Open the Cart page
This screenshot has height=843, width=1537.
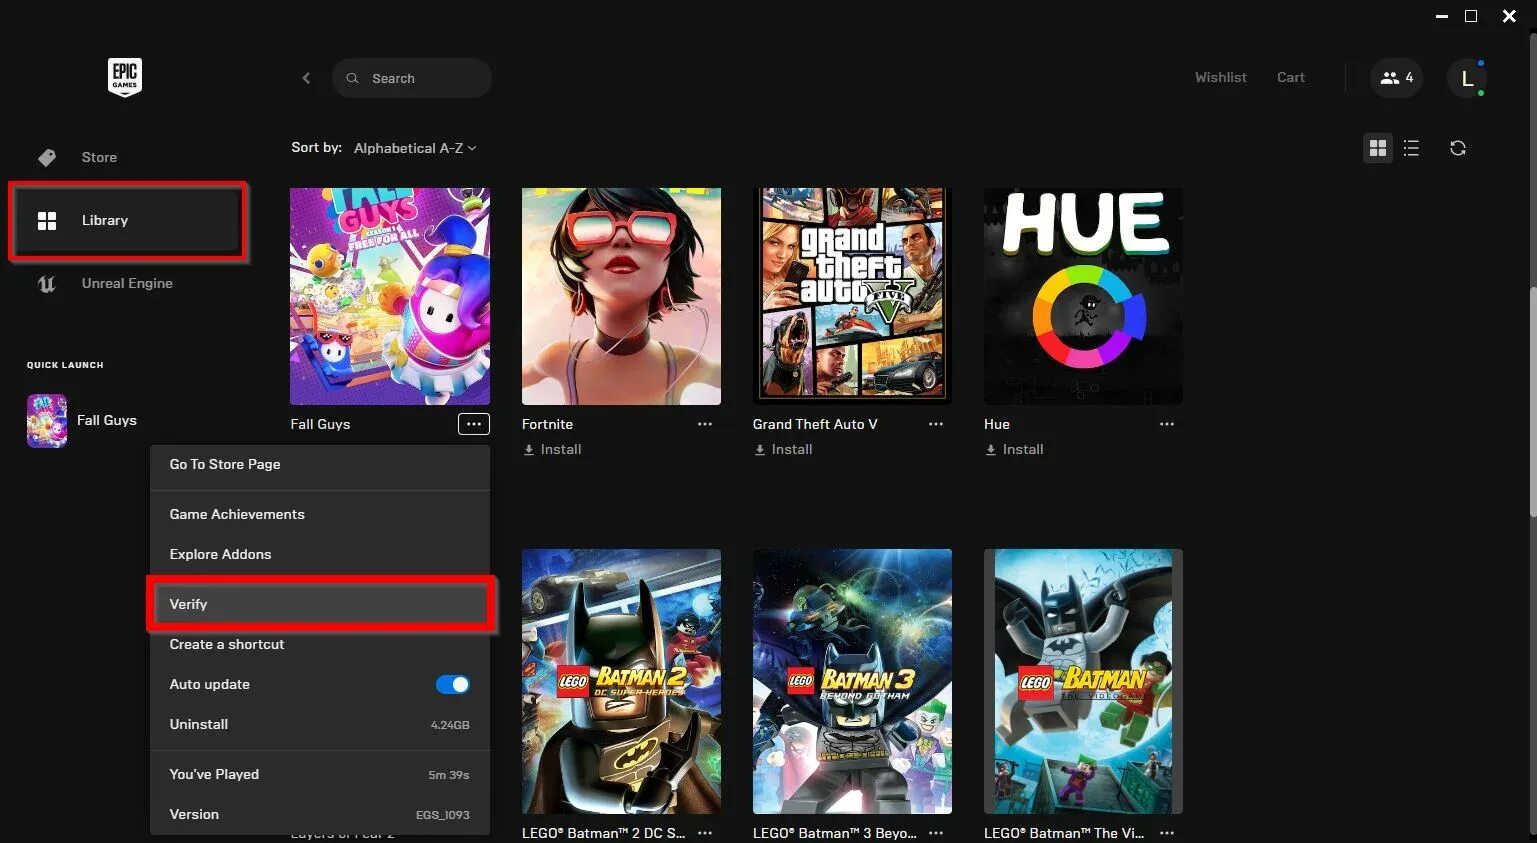click(1290, 77)
